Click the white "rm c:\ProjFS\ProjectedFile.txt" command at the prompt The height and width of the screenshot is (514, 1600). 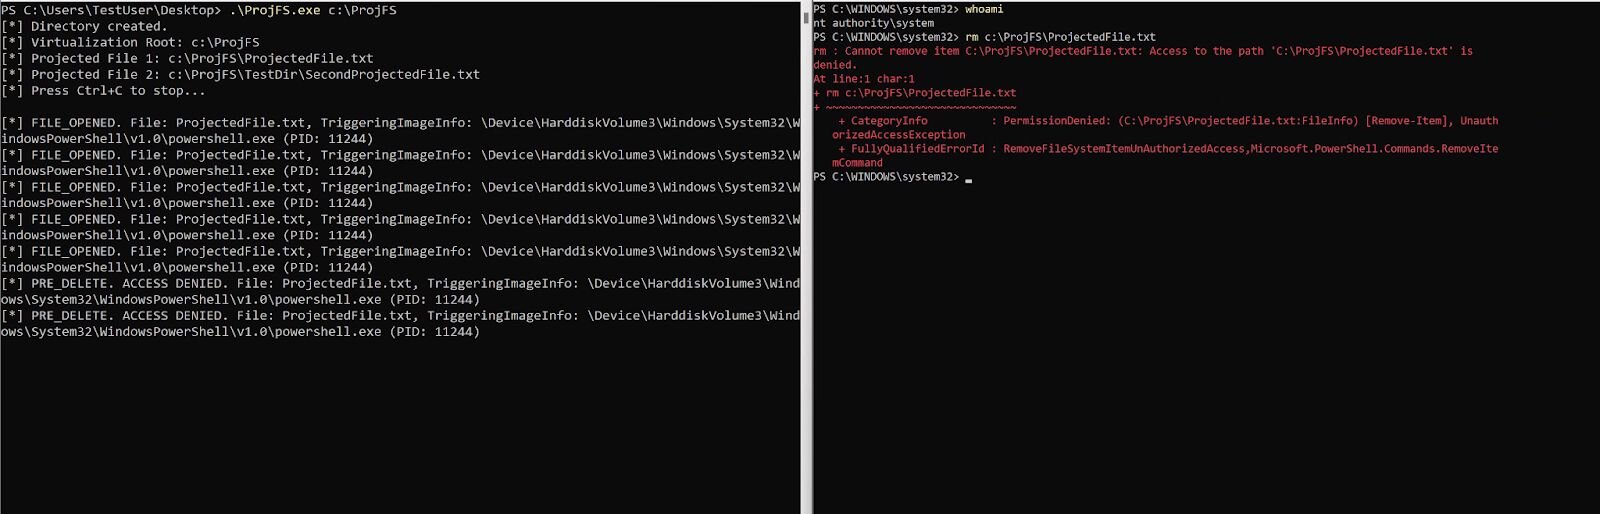[x=1060, y=37]
